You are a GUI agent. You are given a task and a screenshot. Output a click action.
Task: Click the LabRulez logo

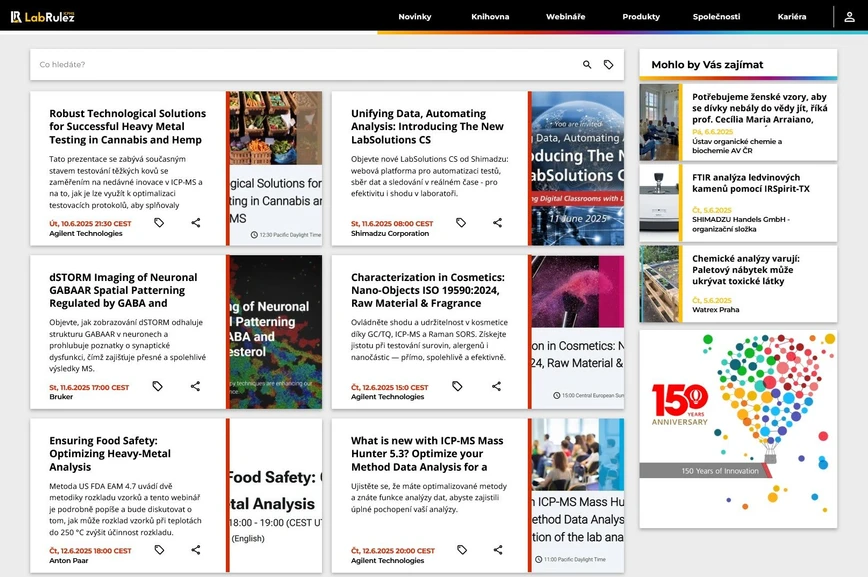(43, 17)
